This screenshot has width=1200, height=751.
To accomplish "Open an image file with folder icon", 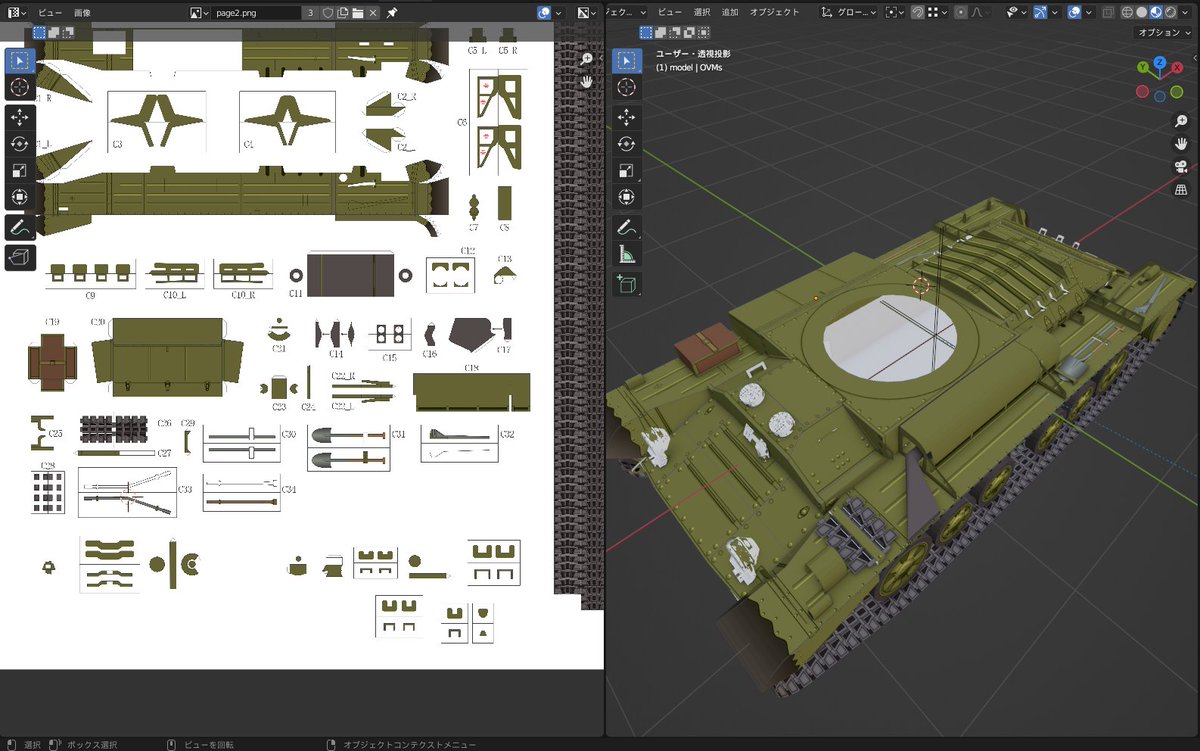I will coord(357,12).
